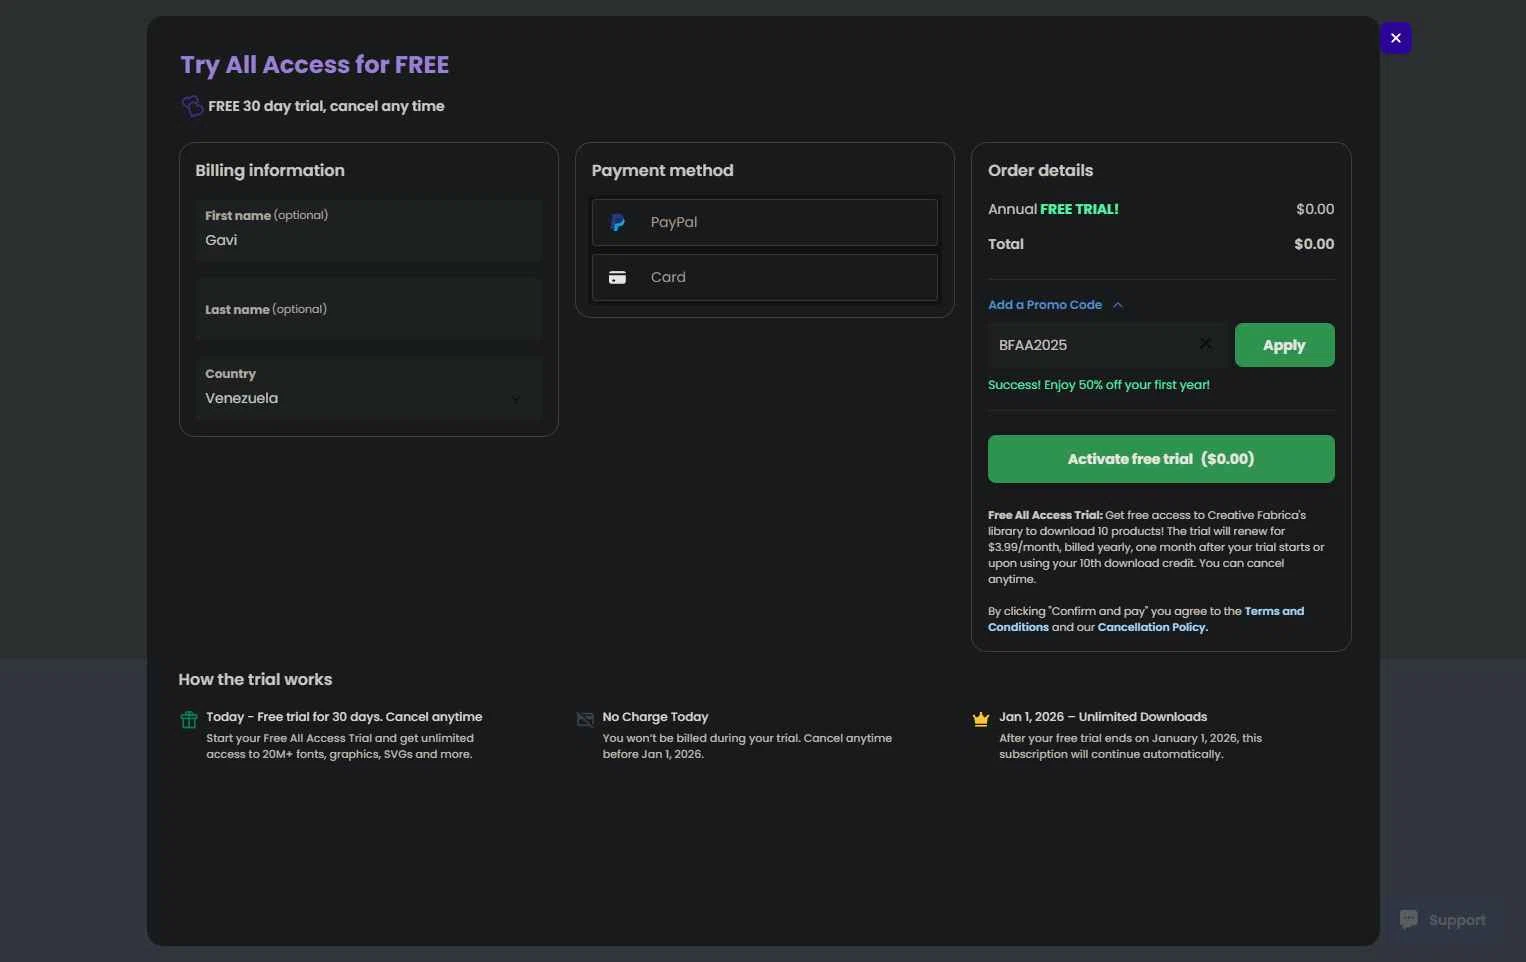Image resolution: width=1526 pixels, height=962 pixels.
Task: Click the no-charge card icon
Action: pyautogui.click(x=585, y=719)
